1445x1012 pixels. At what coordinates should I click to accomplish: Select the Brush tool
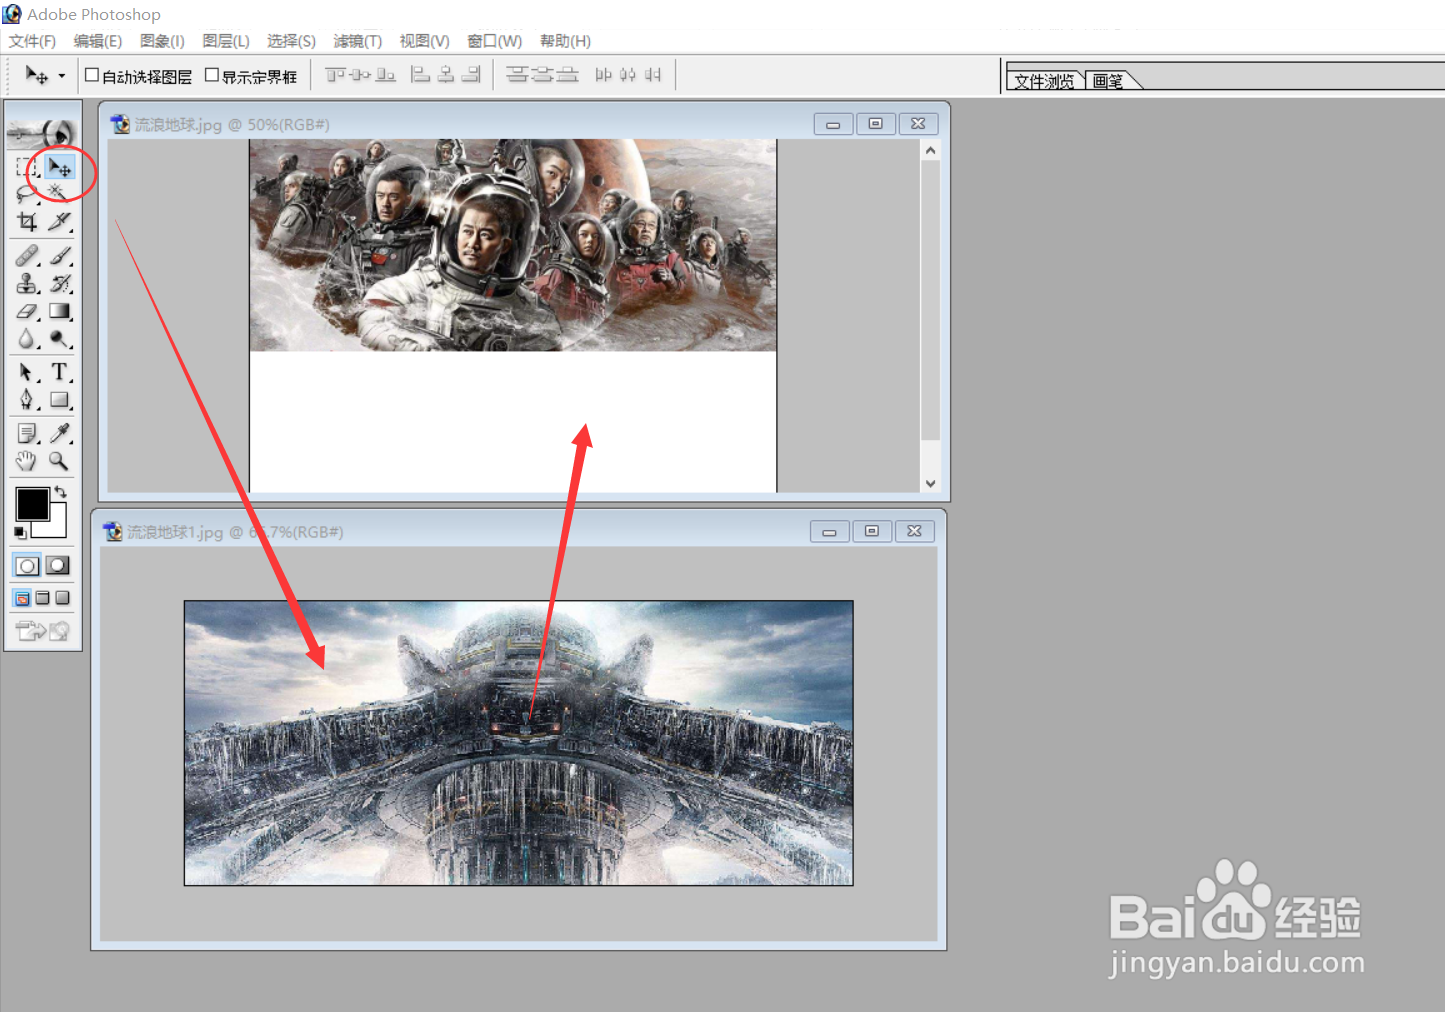59,256
